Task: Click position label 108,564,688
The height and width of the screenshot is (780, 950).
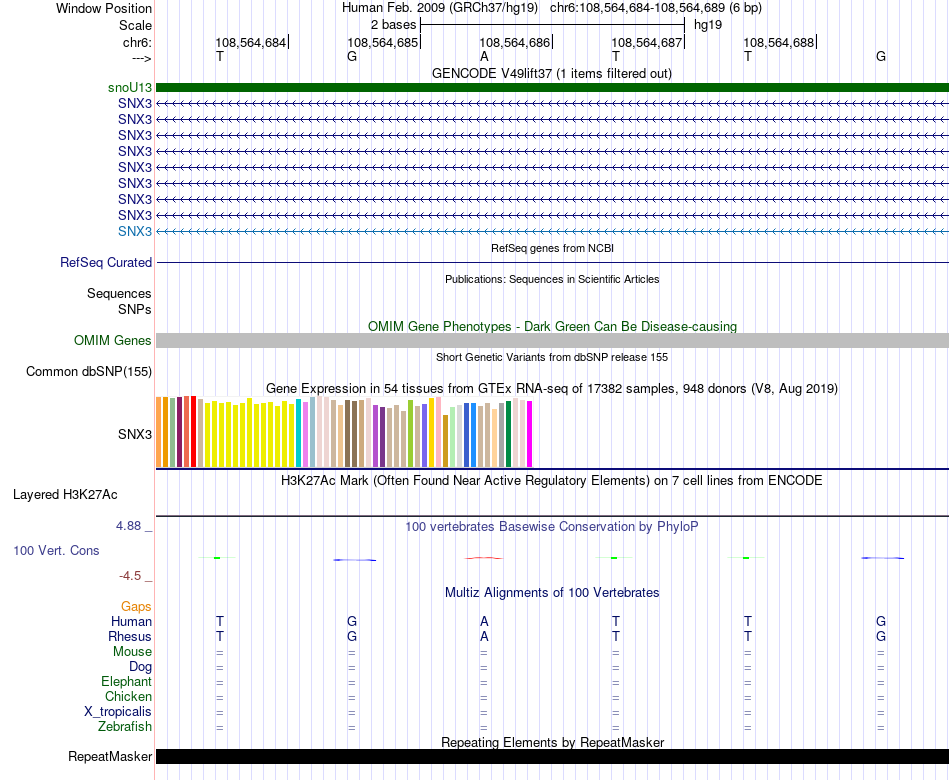Action: 779,42
